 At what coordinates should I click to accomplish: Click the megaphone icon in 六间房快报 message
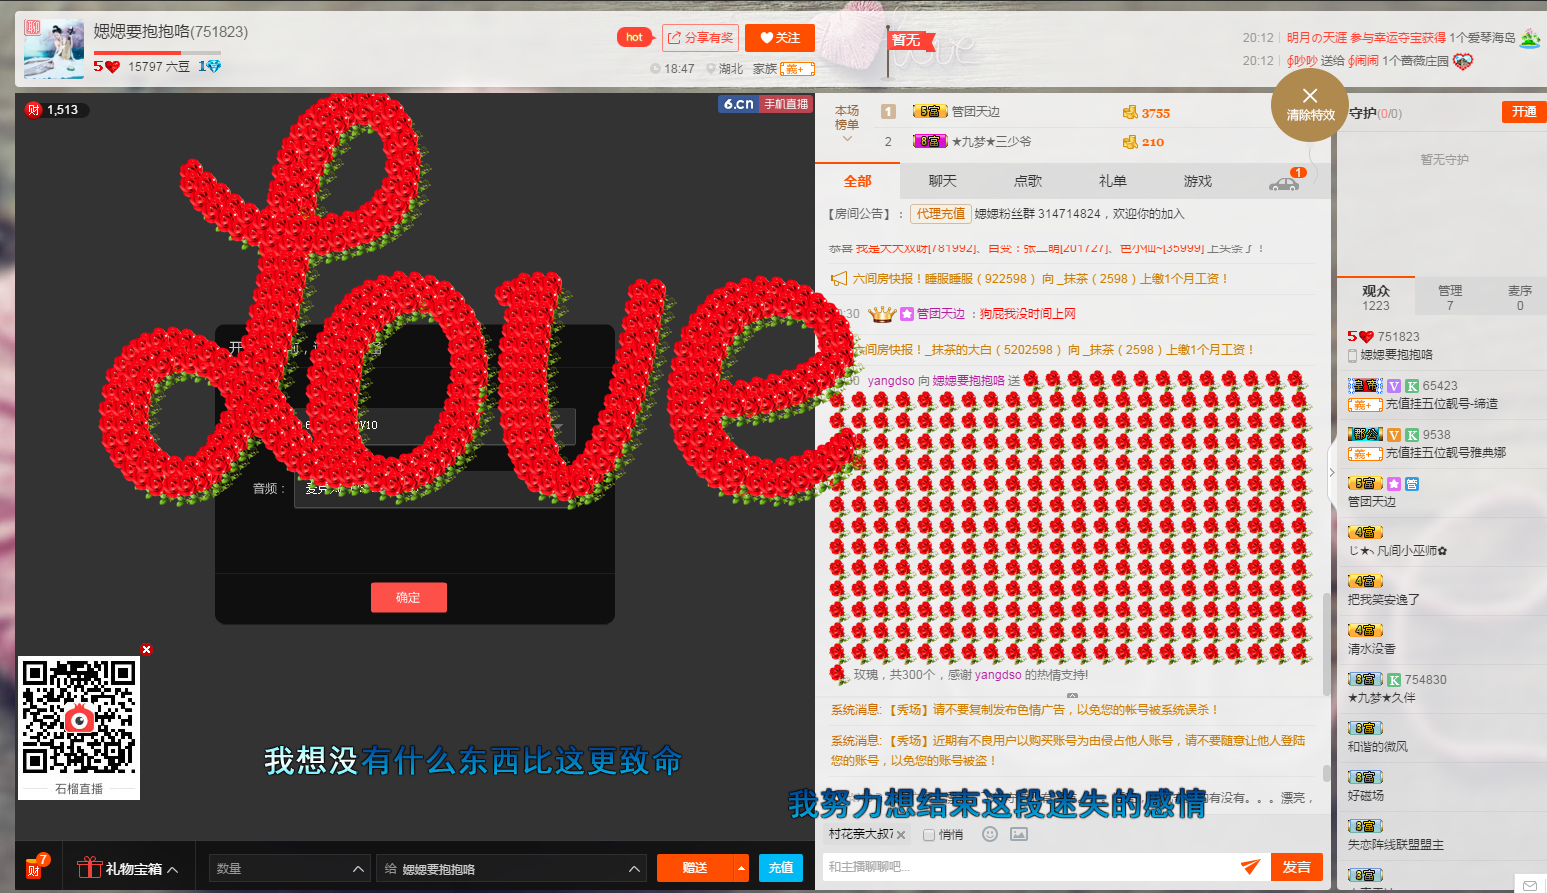point(839,279)
